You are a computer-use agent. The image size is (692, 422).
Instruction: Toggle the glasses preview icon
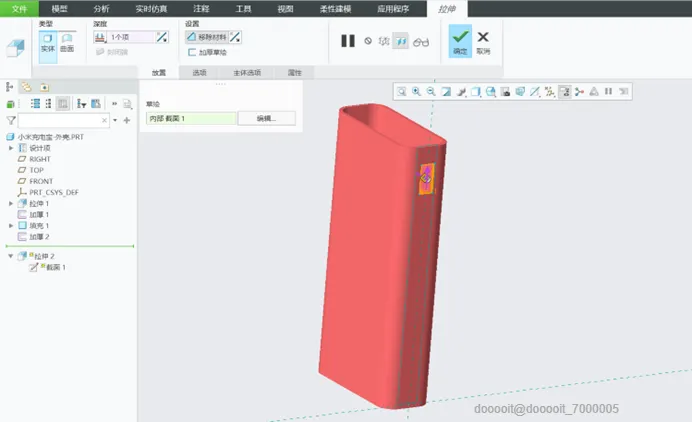pyautogui.click(x=421, y=42)
